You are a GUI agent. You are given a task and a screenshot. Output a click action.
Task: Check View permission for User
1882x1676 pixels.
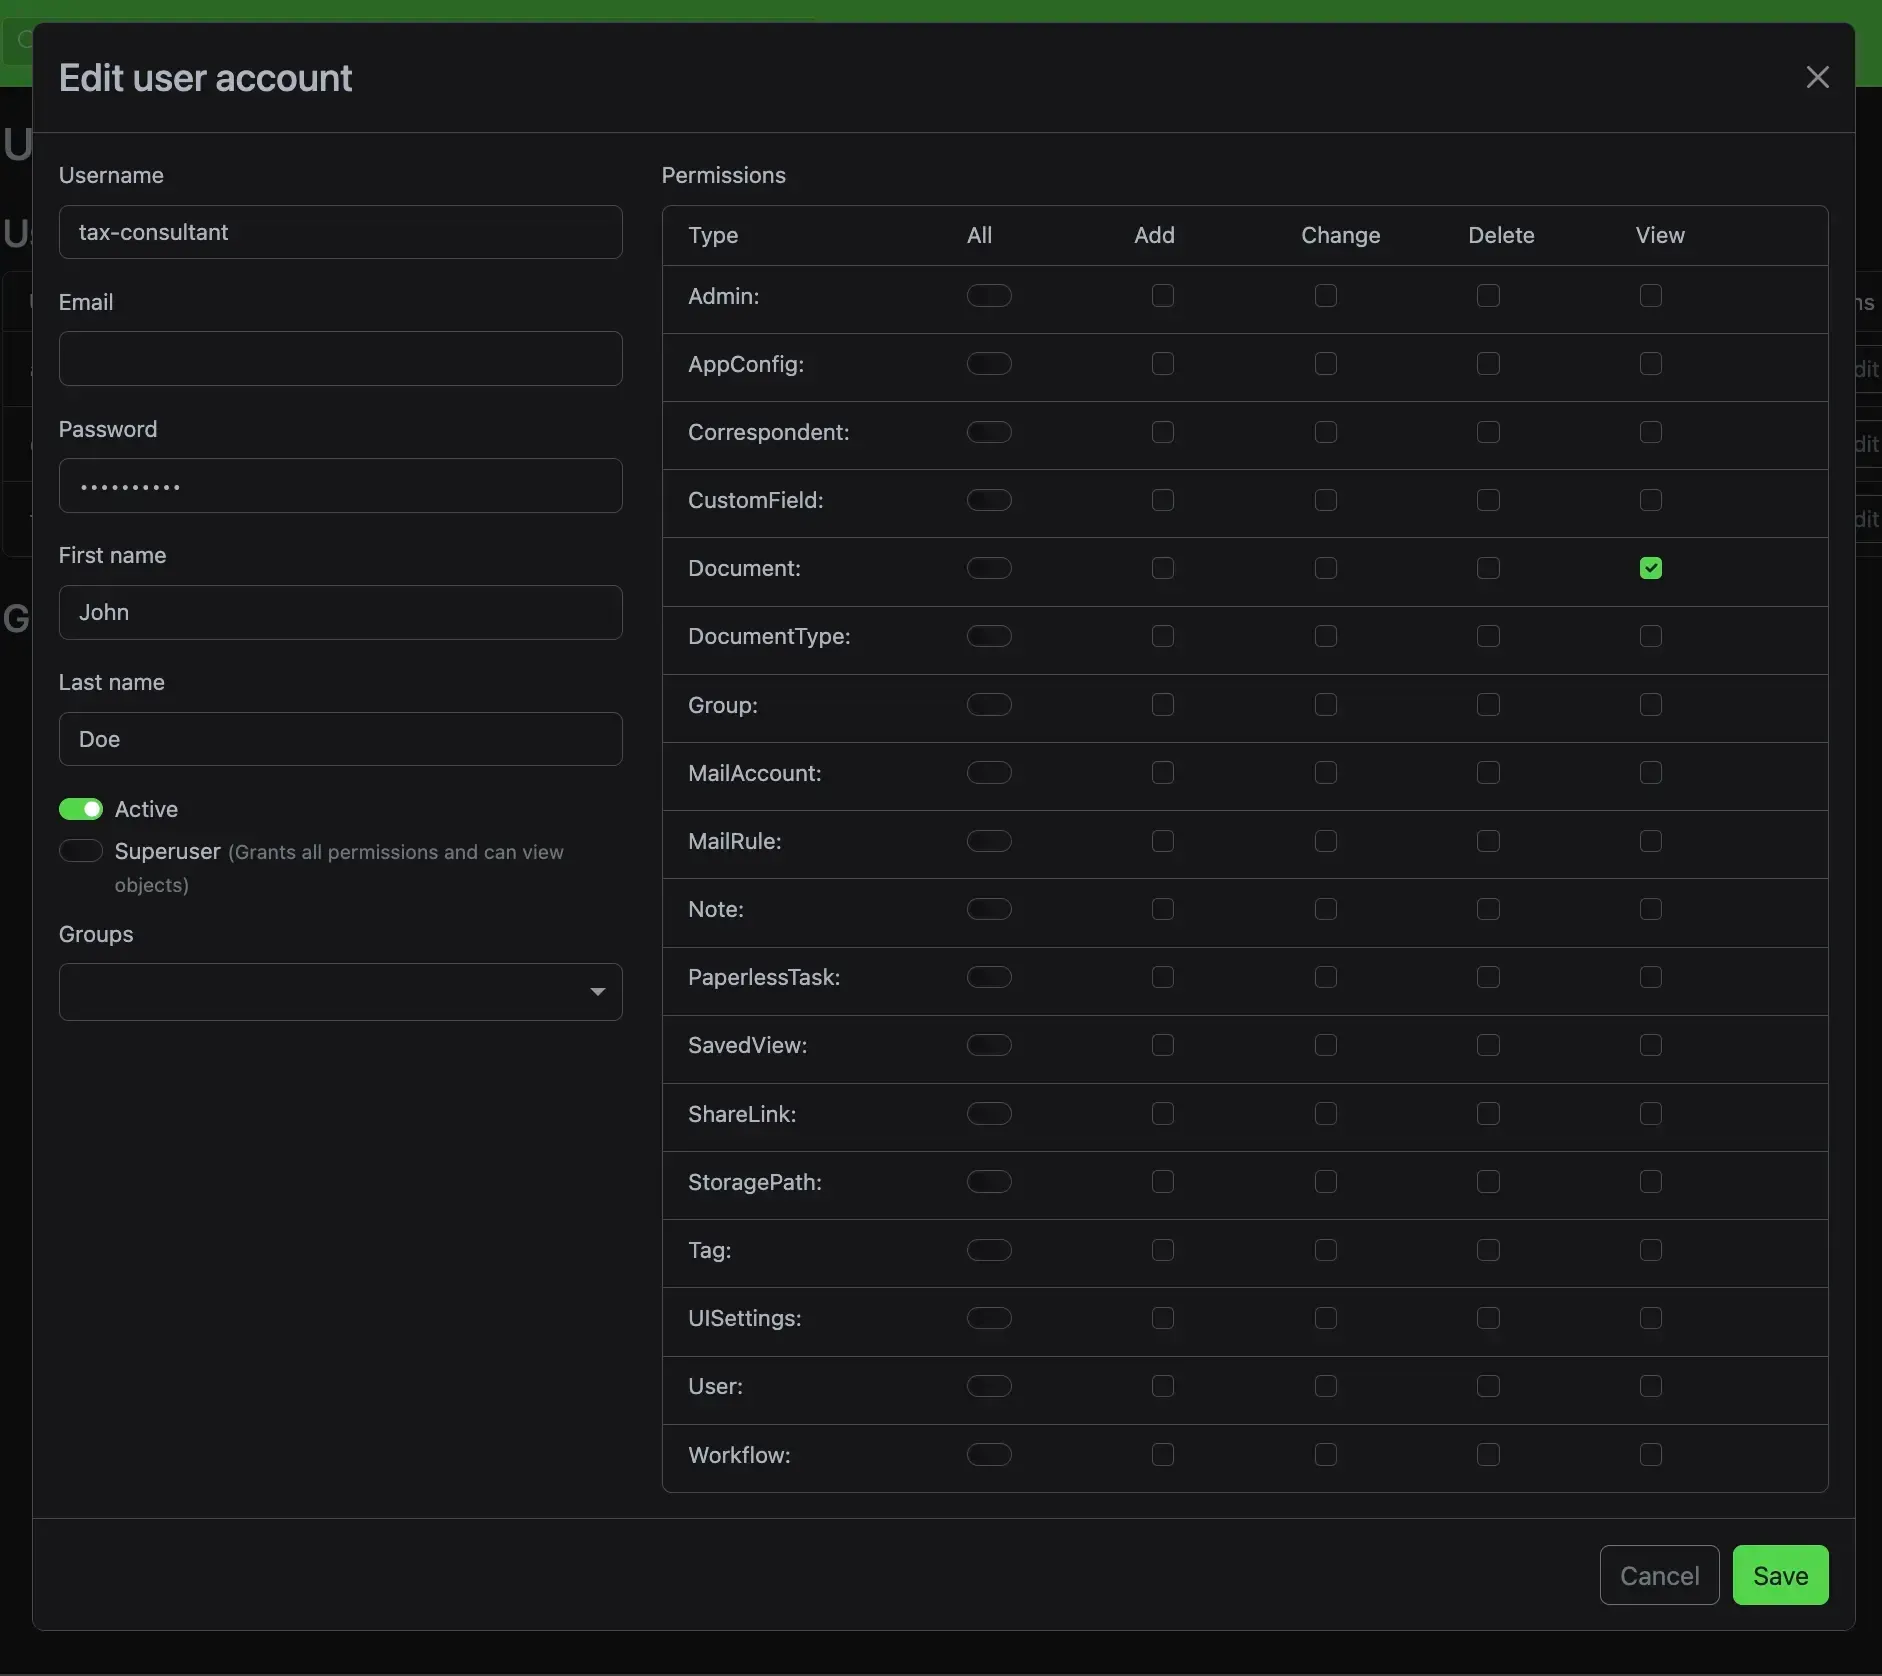pyautogui.click(x=1651, y=1386)
